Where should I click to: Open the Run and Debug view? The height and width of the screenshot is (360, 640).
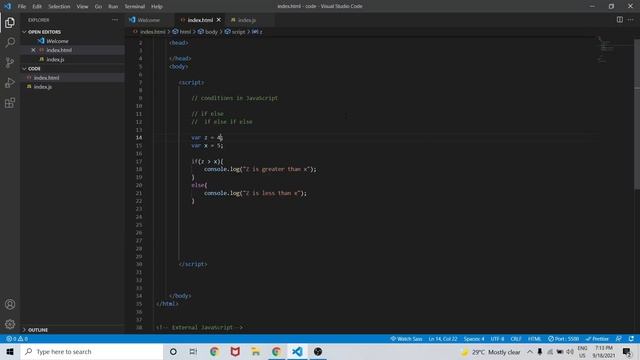pos(10,82)
